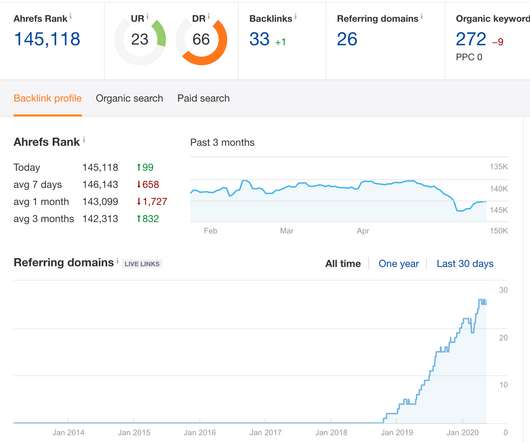Switch to the Organic search tab
Viewport: 530px width, 442px height.
tap(129, 98)
